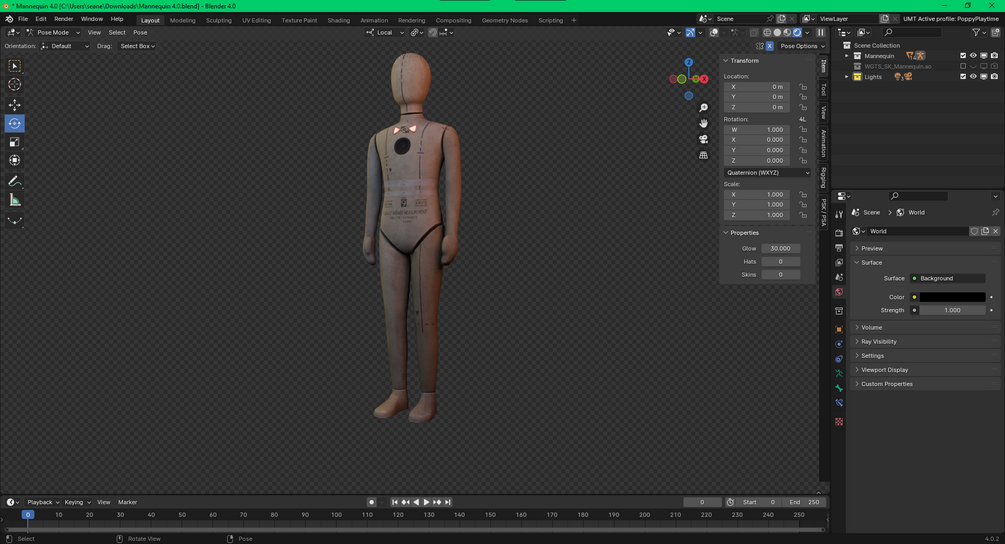The height and width of the screenshot is (544, 1005).
Task: Toggle visibility of the Lights collection
Action: (x=973, y=76)
